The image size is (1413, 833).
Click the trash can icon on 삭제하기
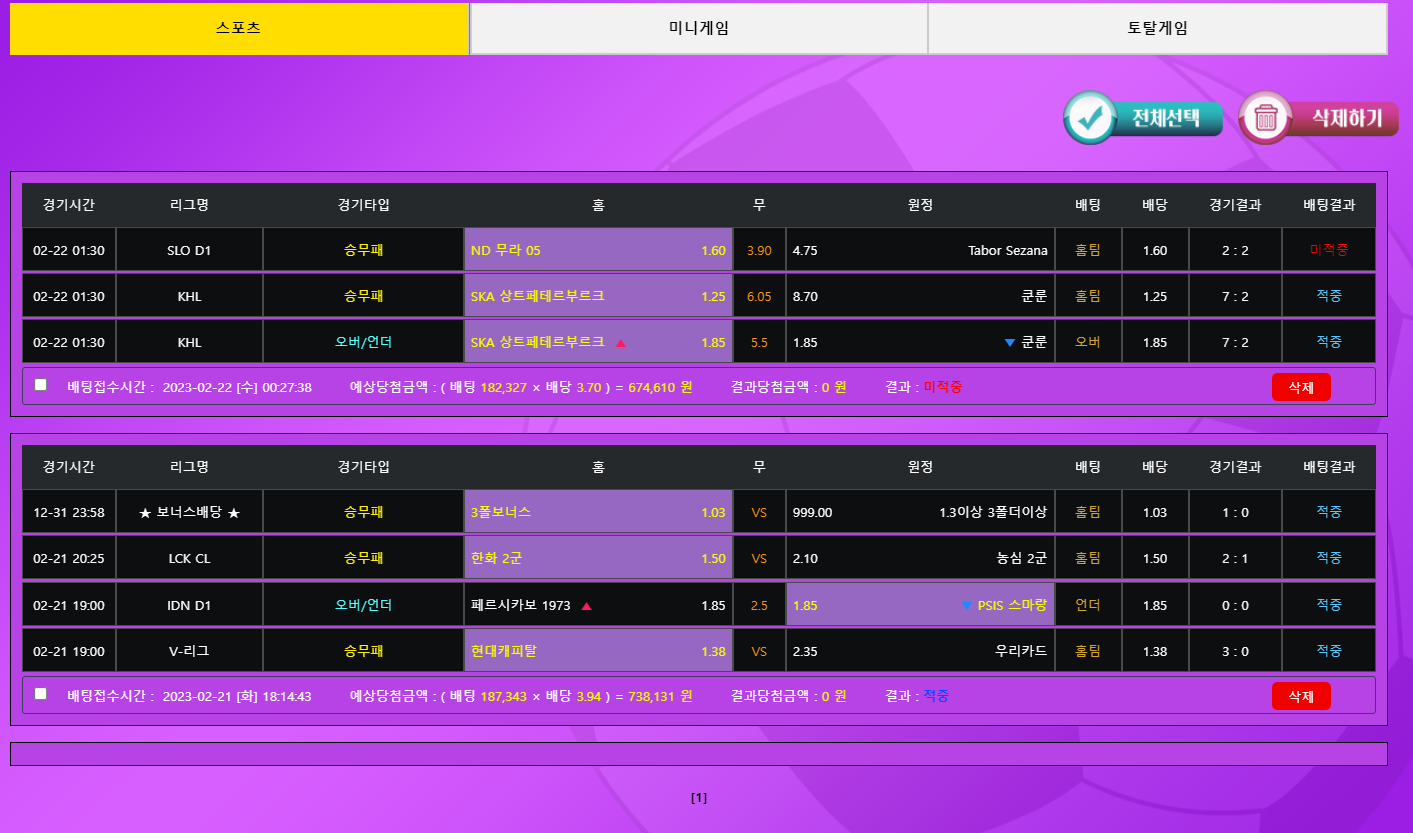1266,119
